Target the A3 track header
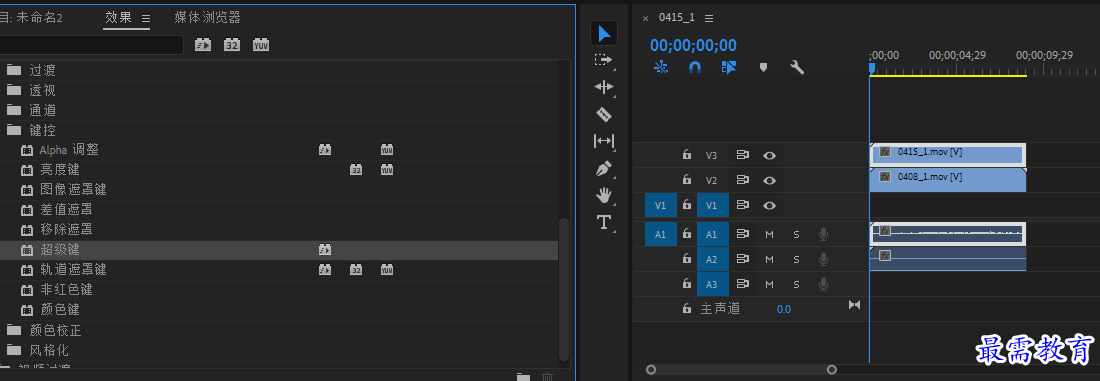The image size is (1100, 381). tap(713, 284)
